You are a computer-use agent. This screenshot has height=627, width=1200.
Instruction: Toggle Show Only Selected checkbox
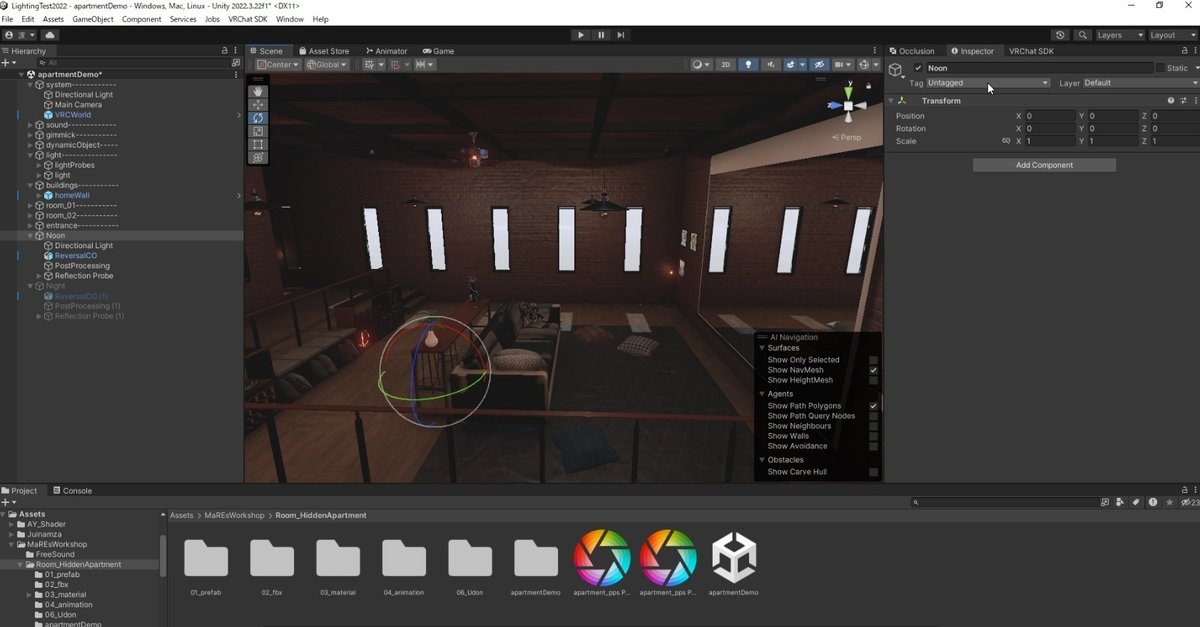[x=873, y=360]
